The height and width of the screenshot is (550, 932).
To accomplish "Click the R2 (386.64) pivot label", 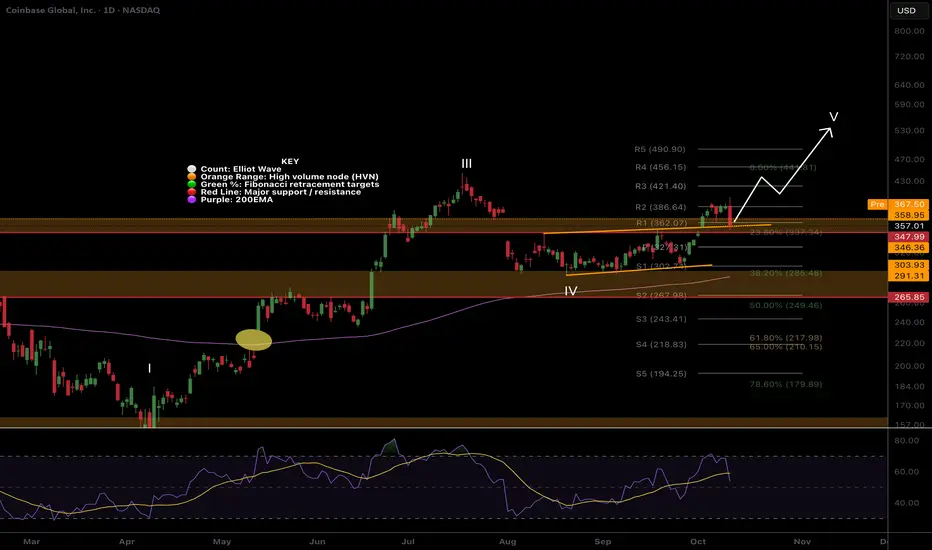I will [660, 207].
